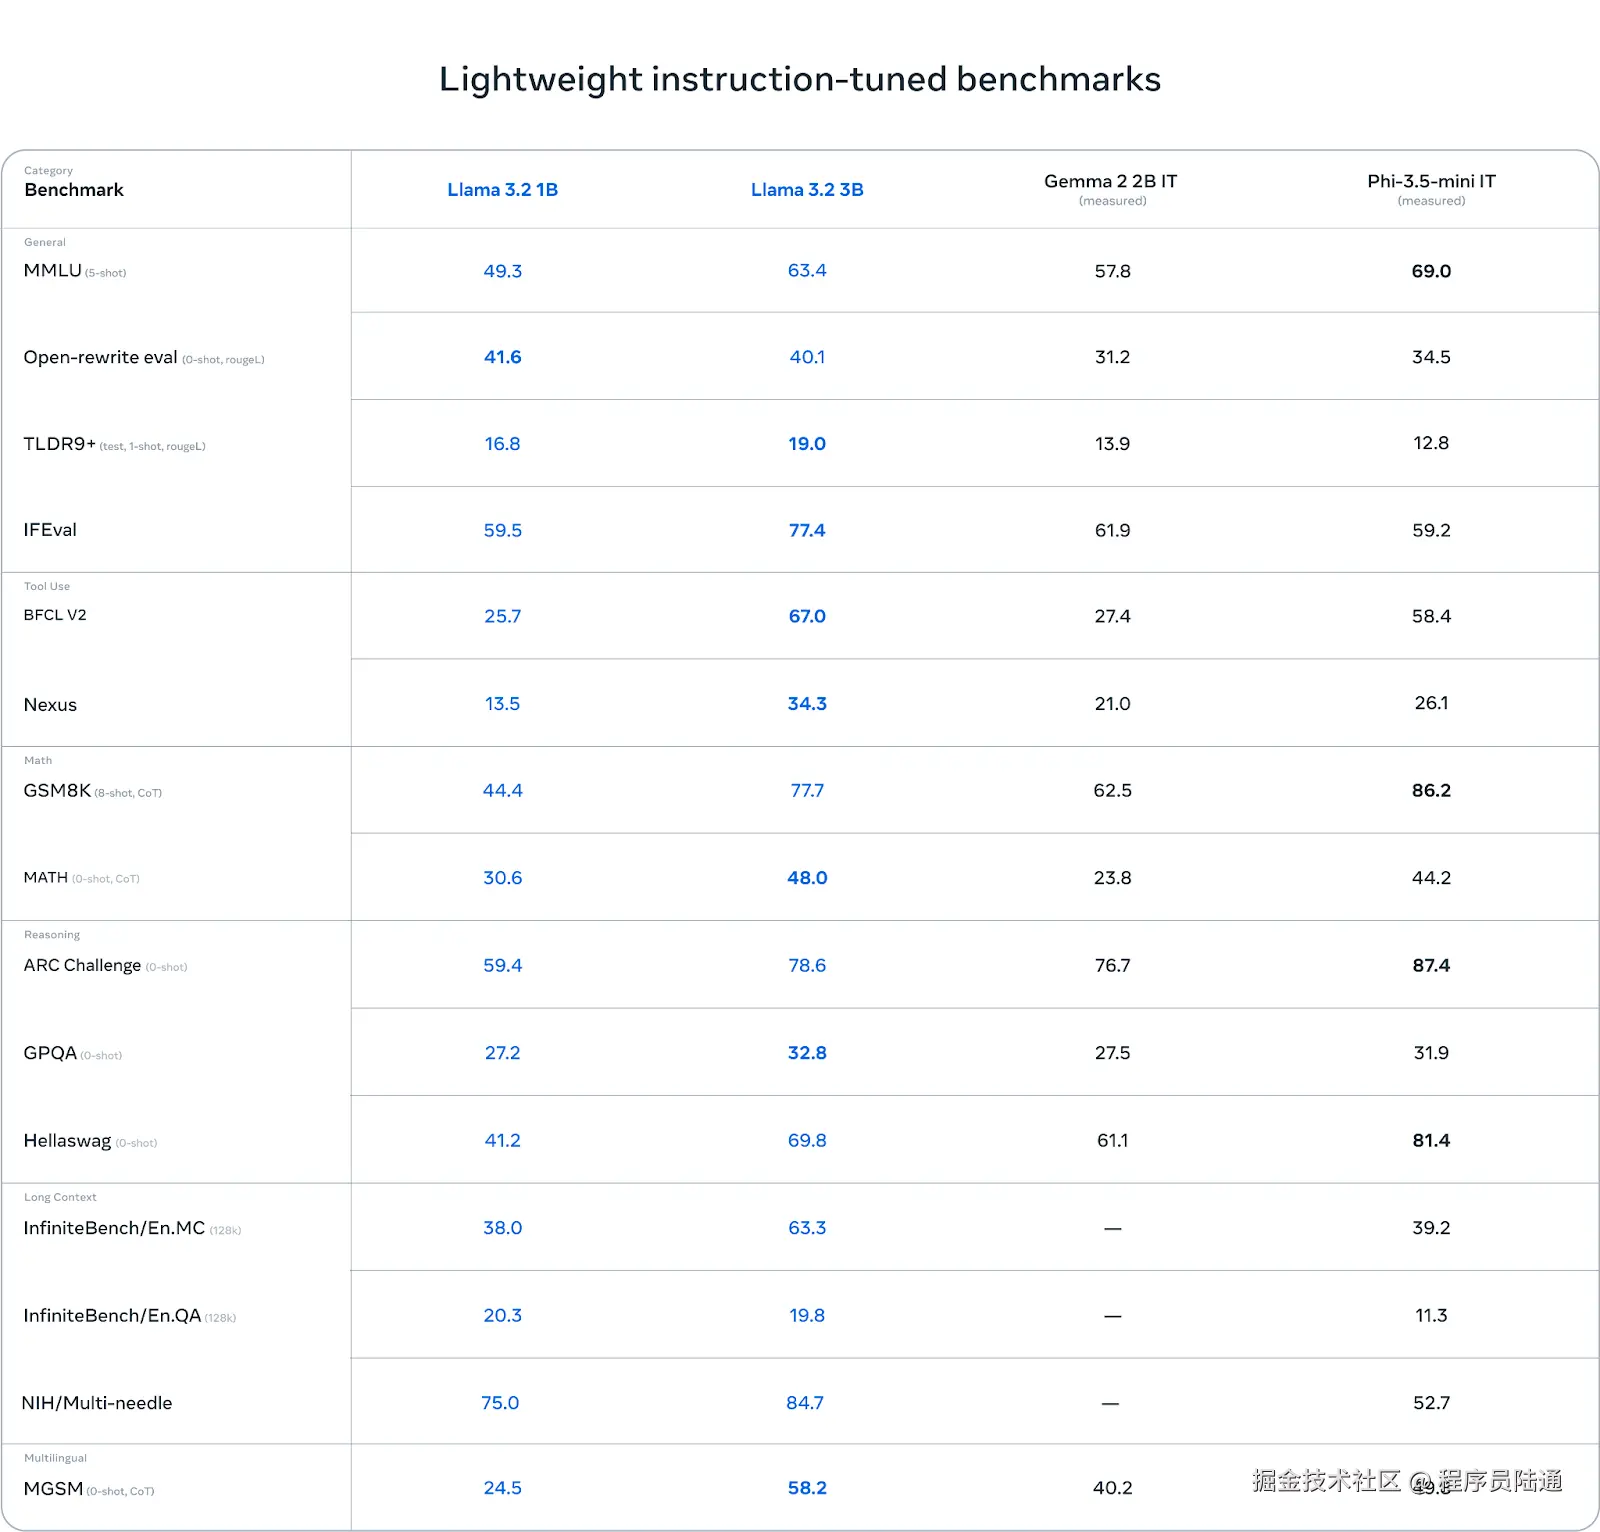Select the 'InfiniteBench/En.MC' row label

tap(114, 1228)
